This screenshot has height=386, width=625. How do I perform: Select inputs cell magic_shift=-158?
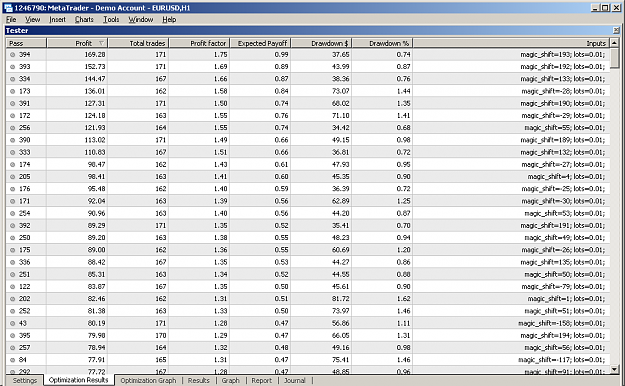click(561, 323)
